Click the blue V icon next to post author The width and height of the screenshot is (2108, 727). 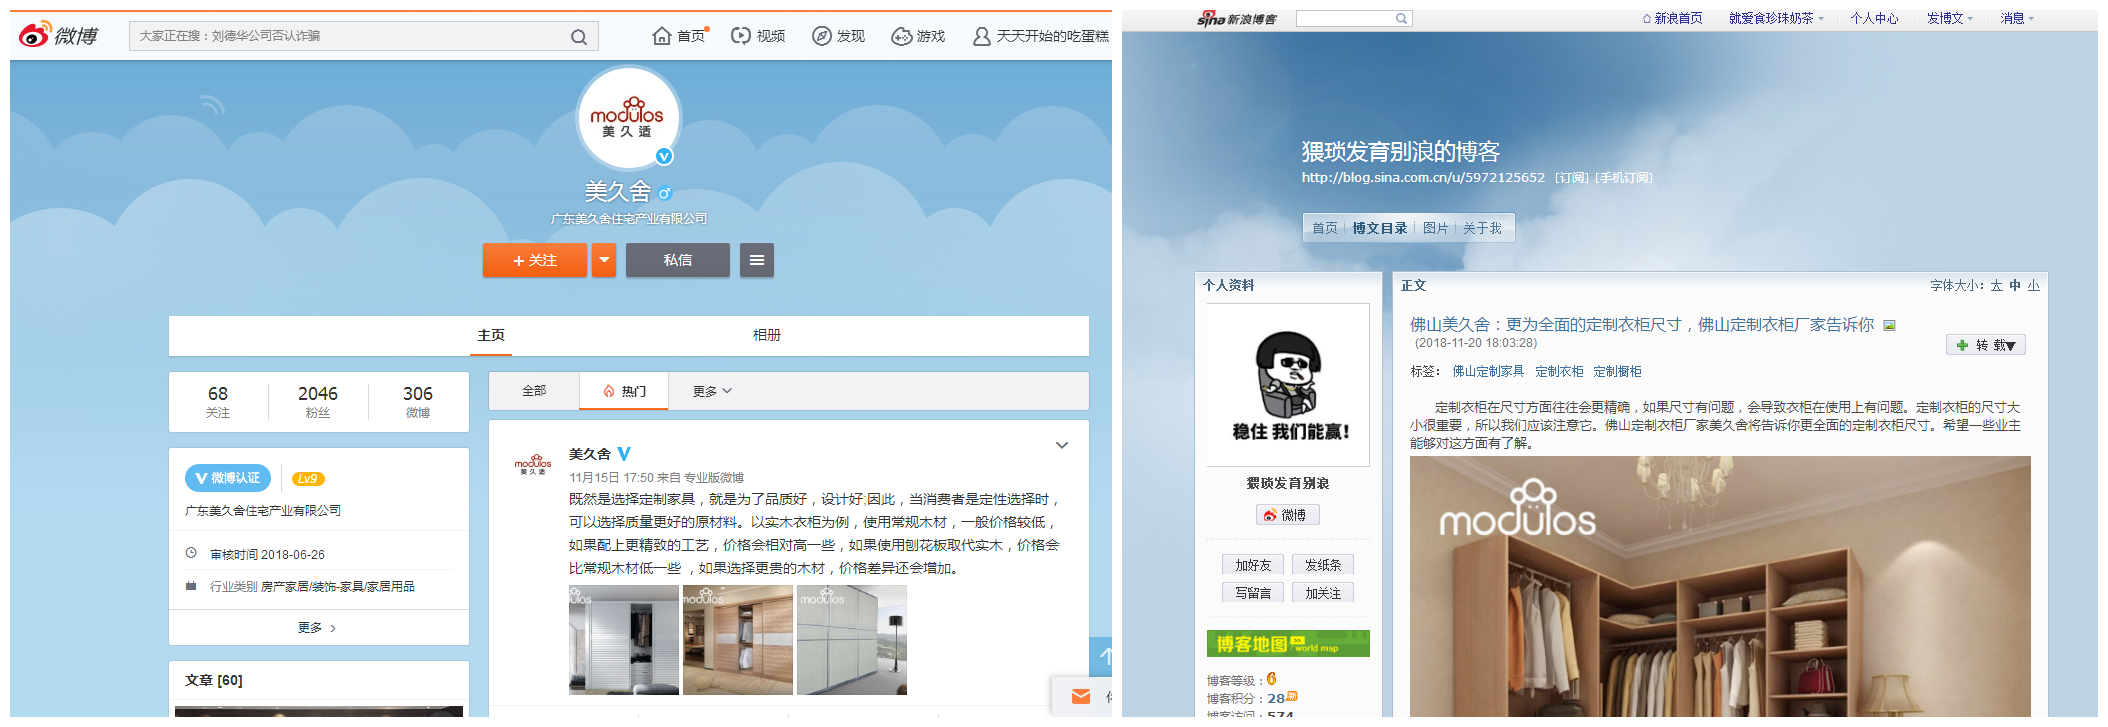624,454
